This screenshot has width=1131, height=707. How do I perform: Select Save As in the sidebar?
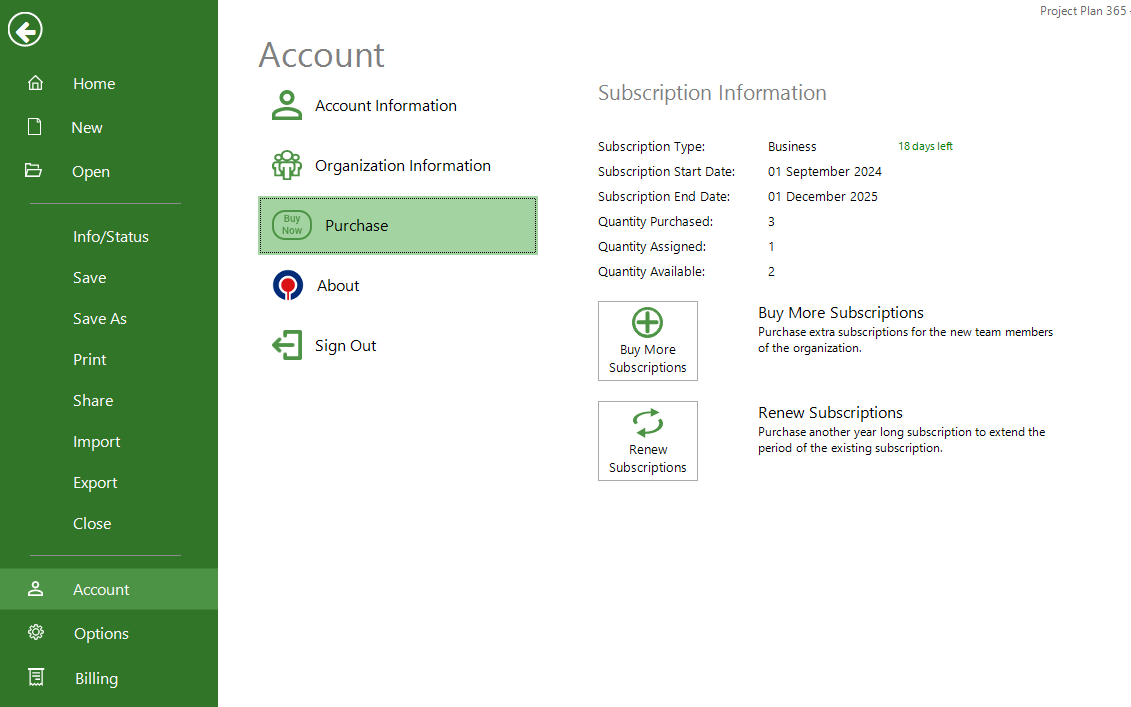[100, 319]
